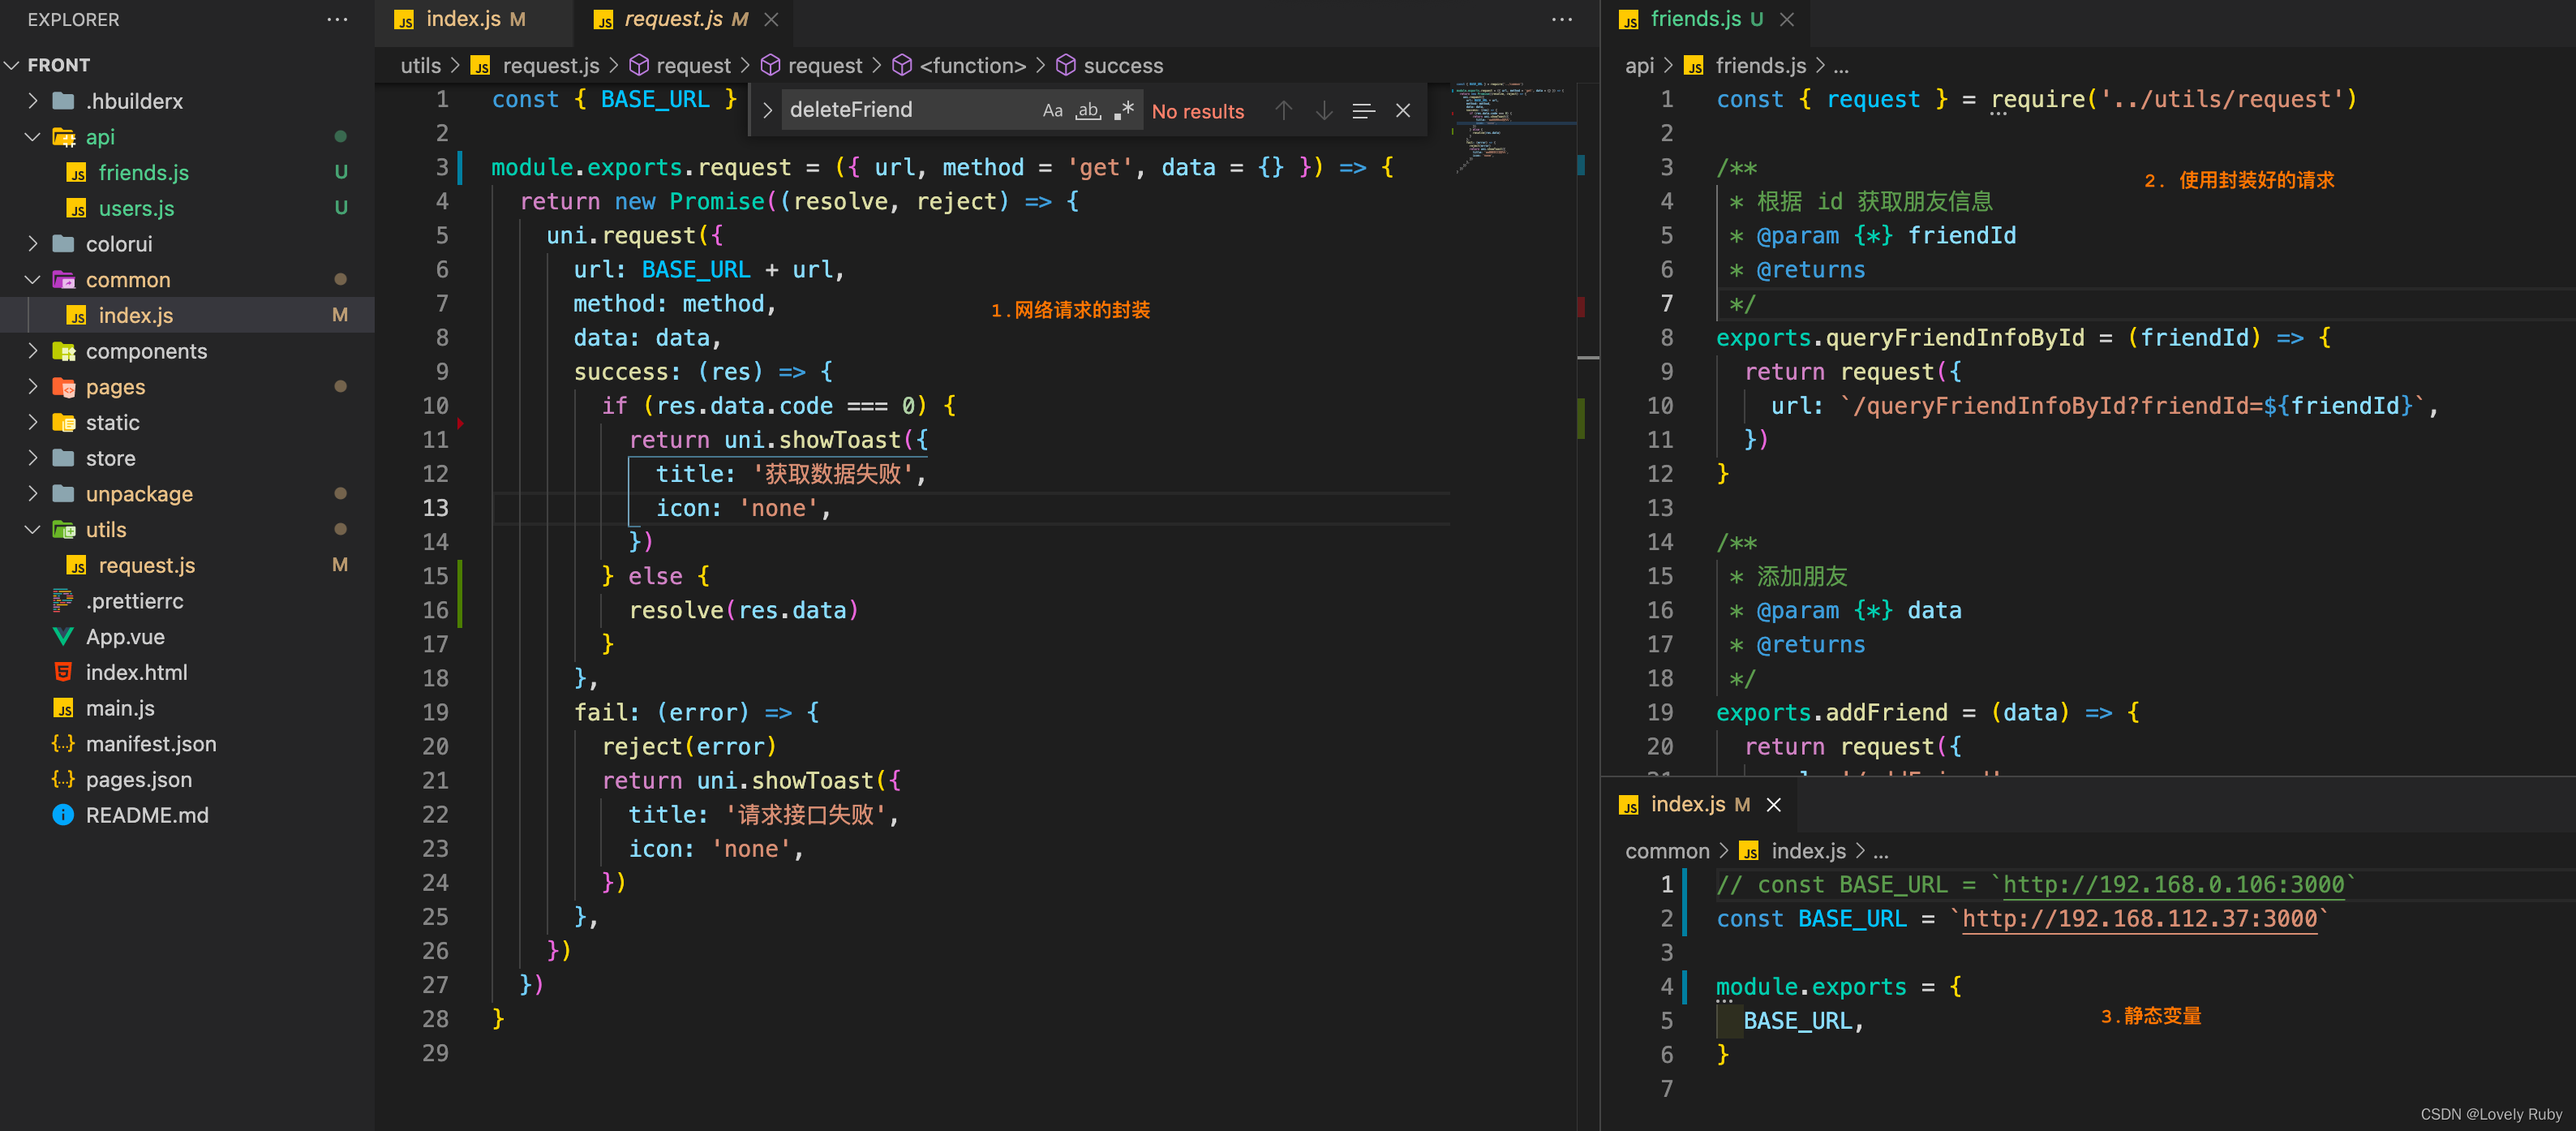The width and height of the screenshot is (2576, 1131).
Task: Click the App.vue Vue file icon
Action: click(63, 637)
